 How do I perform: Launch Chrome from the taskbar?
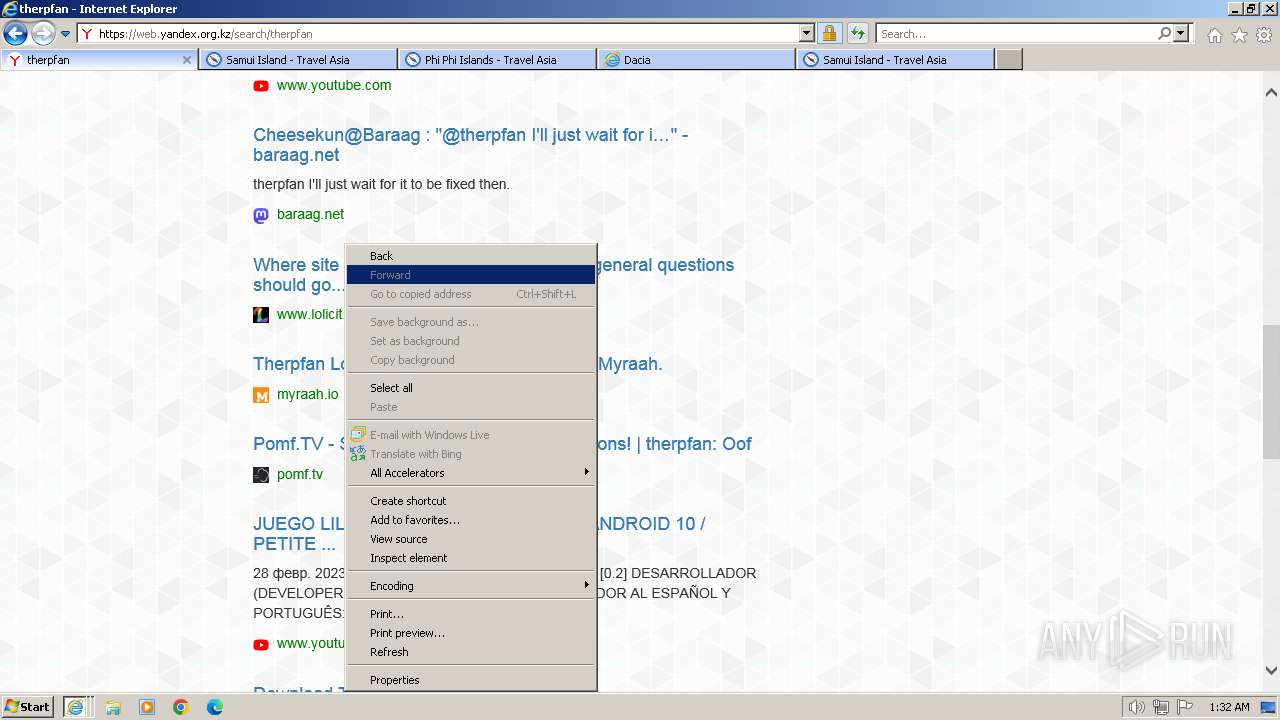(x=181, y=707)
